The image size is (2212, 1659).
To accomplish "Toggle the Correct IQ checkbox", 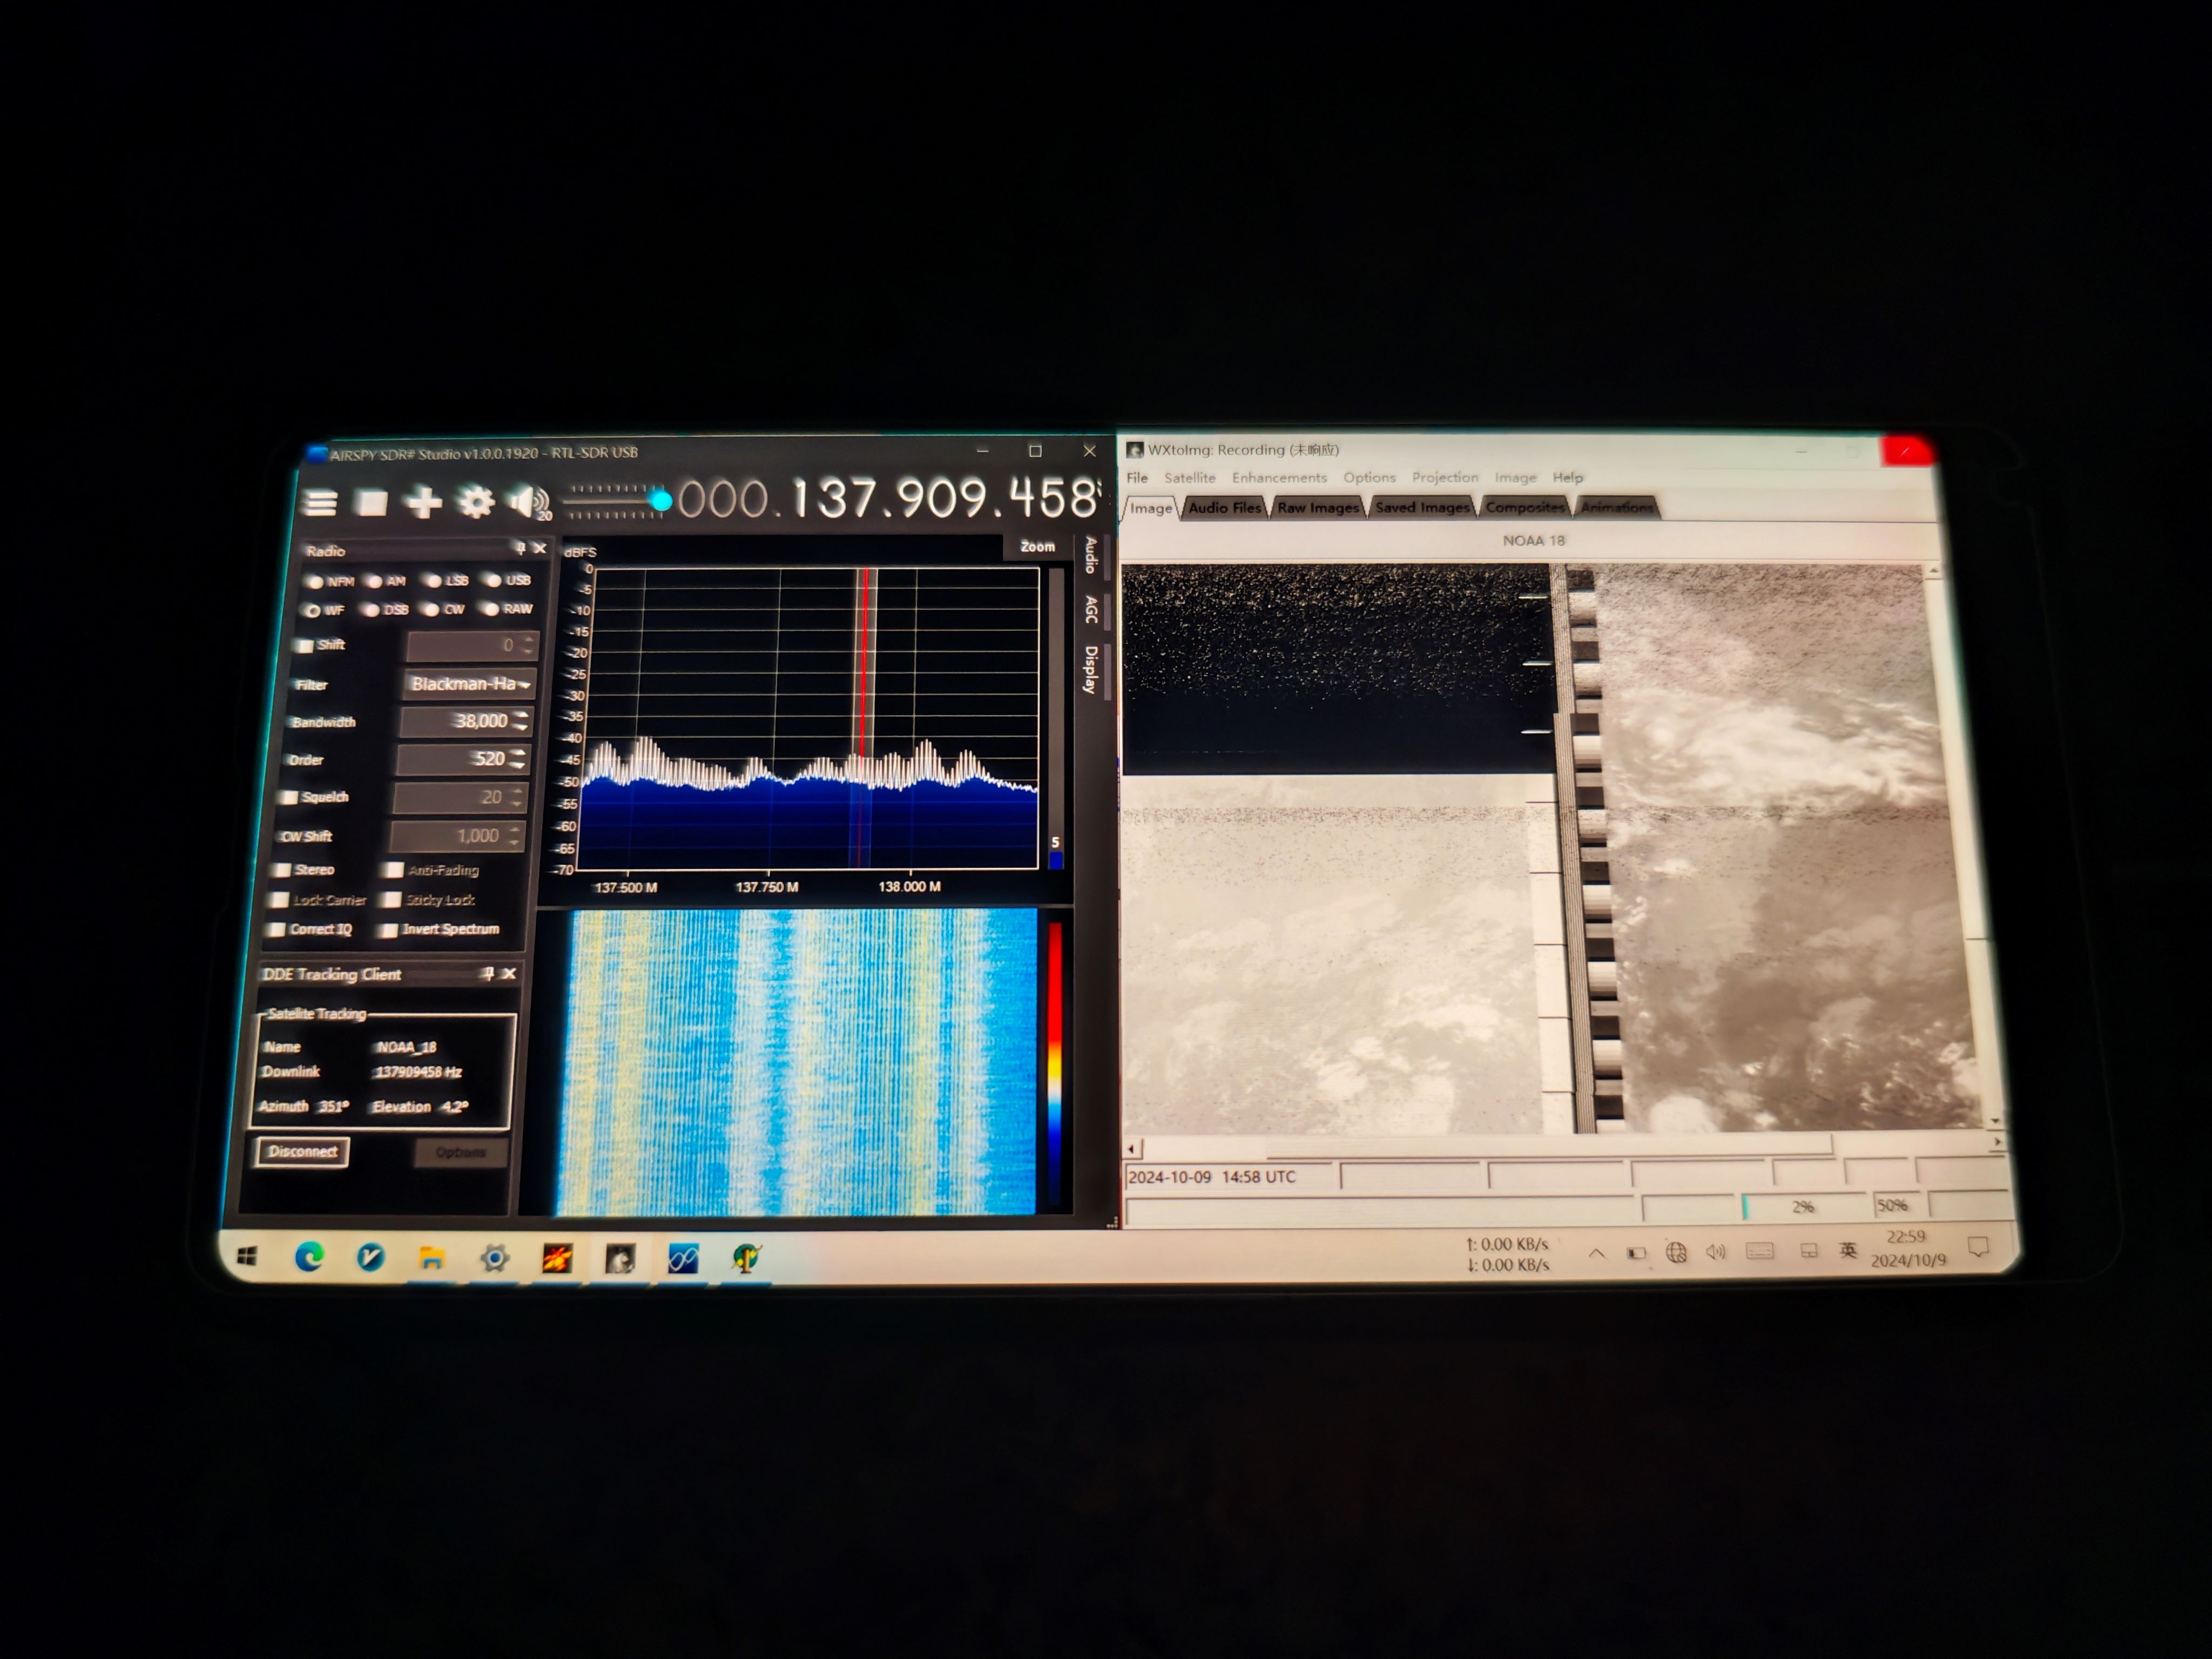I will pos(277,929).
